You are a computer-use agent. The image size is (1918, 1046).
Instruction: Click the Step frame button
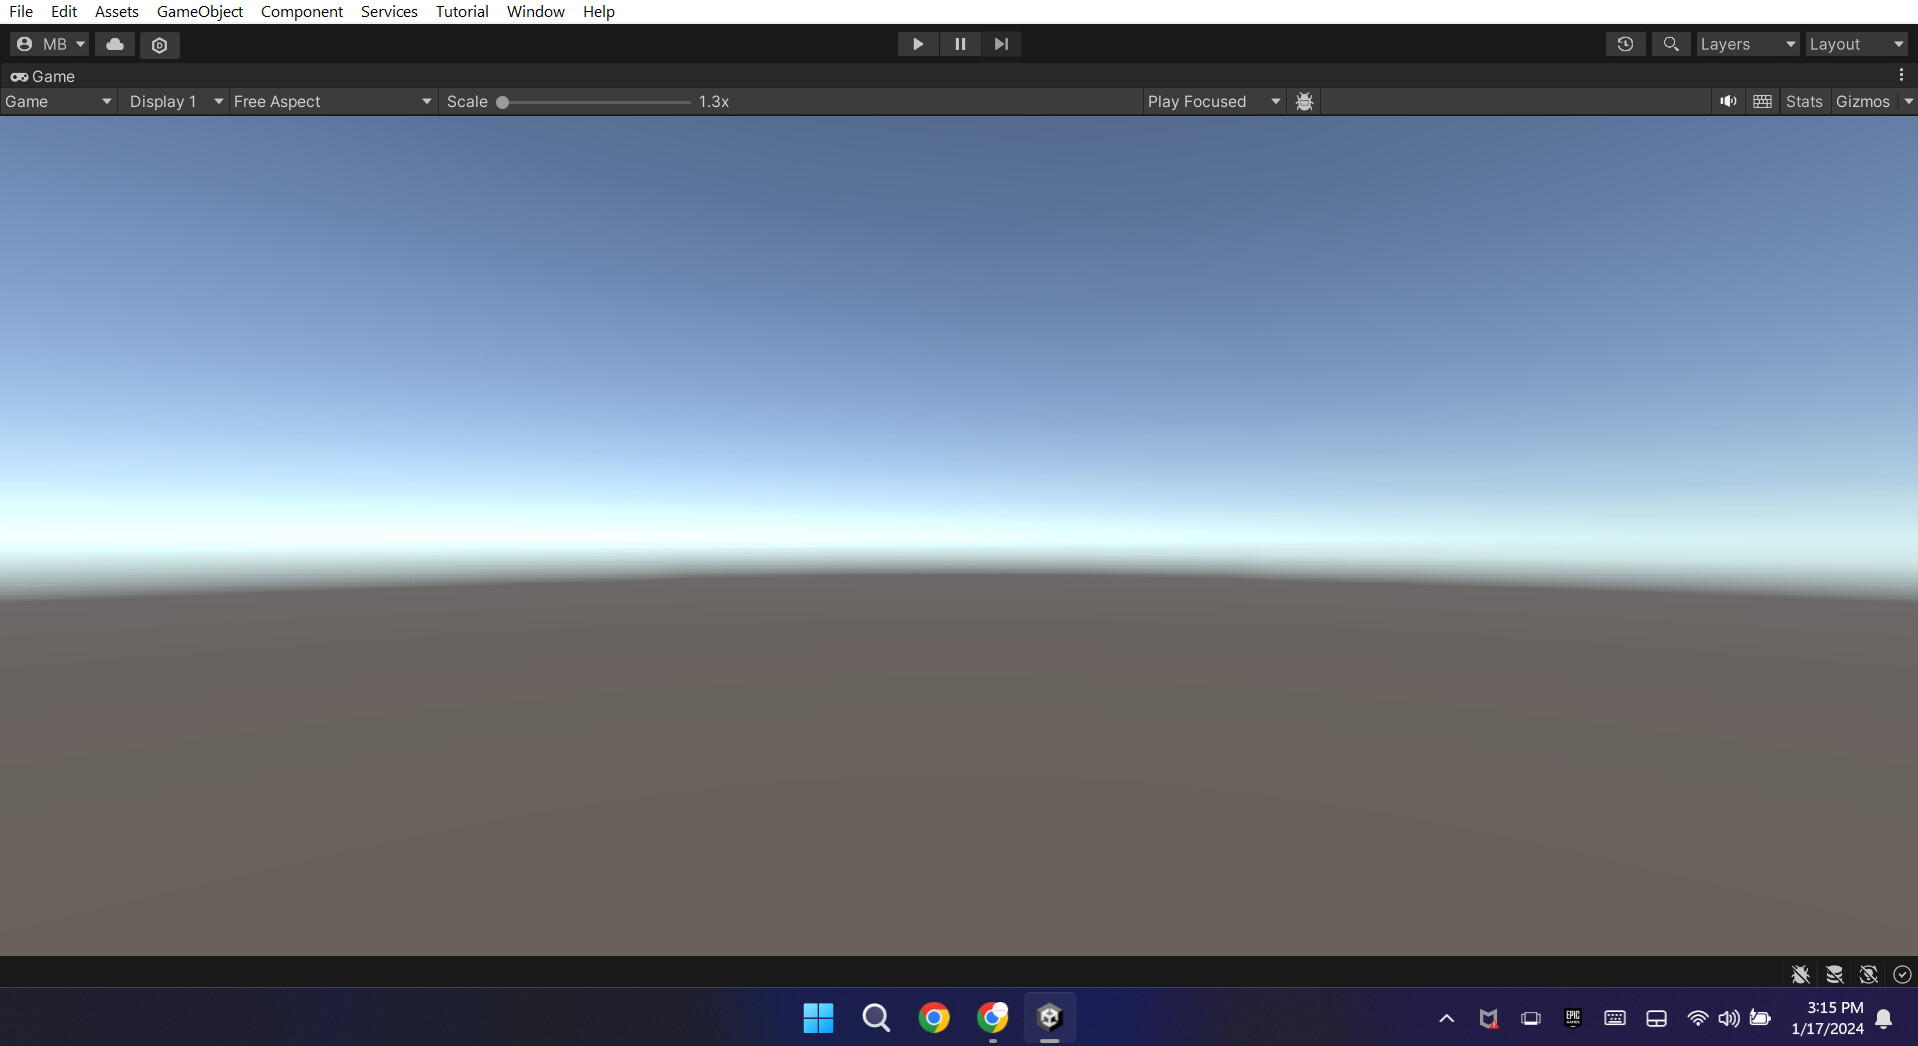1002,44
